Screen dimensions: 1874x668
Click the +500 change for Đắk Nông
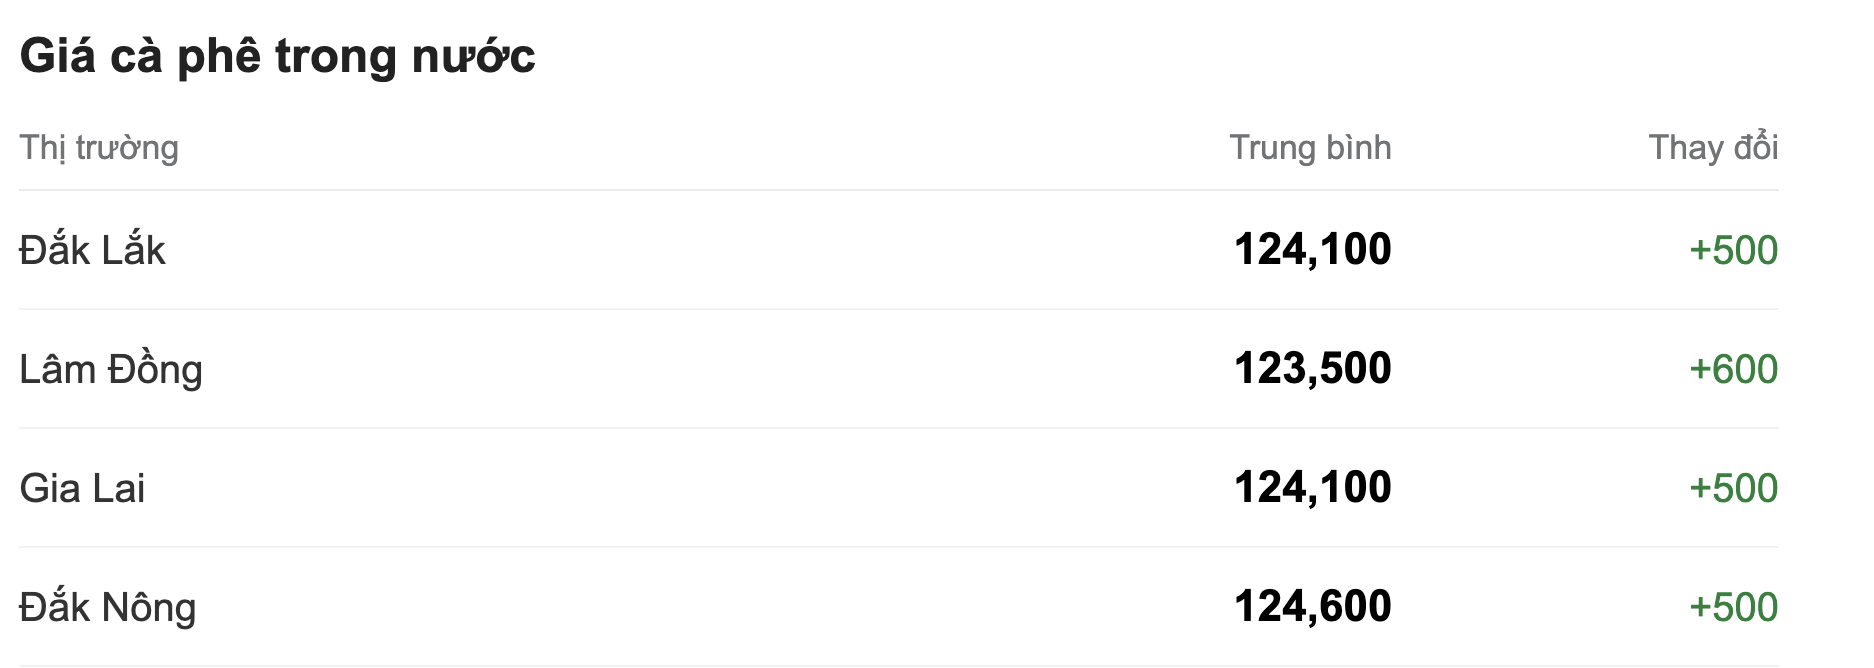[1733, 608]
